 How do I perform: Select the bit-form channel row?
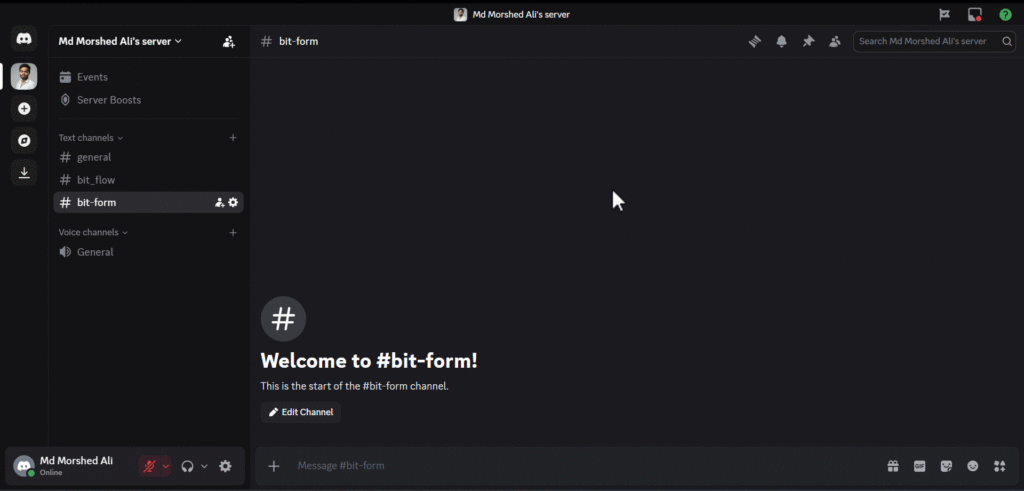148,202
